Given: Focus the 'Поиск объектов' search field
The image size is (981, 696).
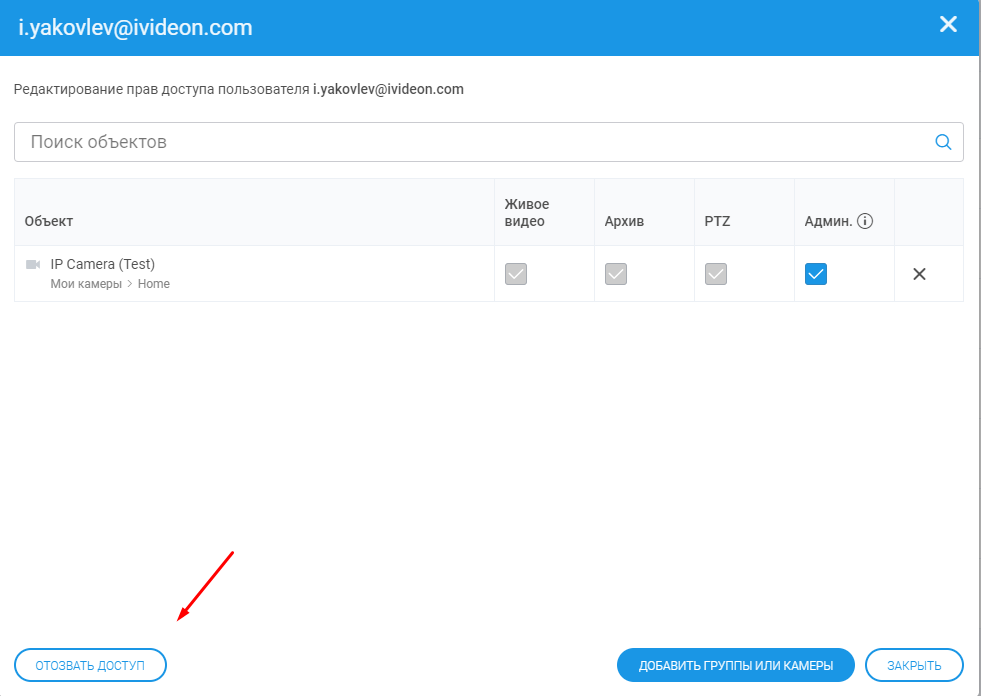Looking at the screenshot, I should (489, 142).
